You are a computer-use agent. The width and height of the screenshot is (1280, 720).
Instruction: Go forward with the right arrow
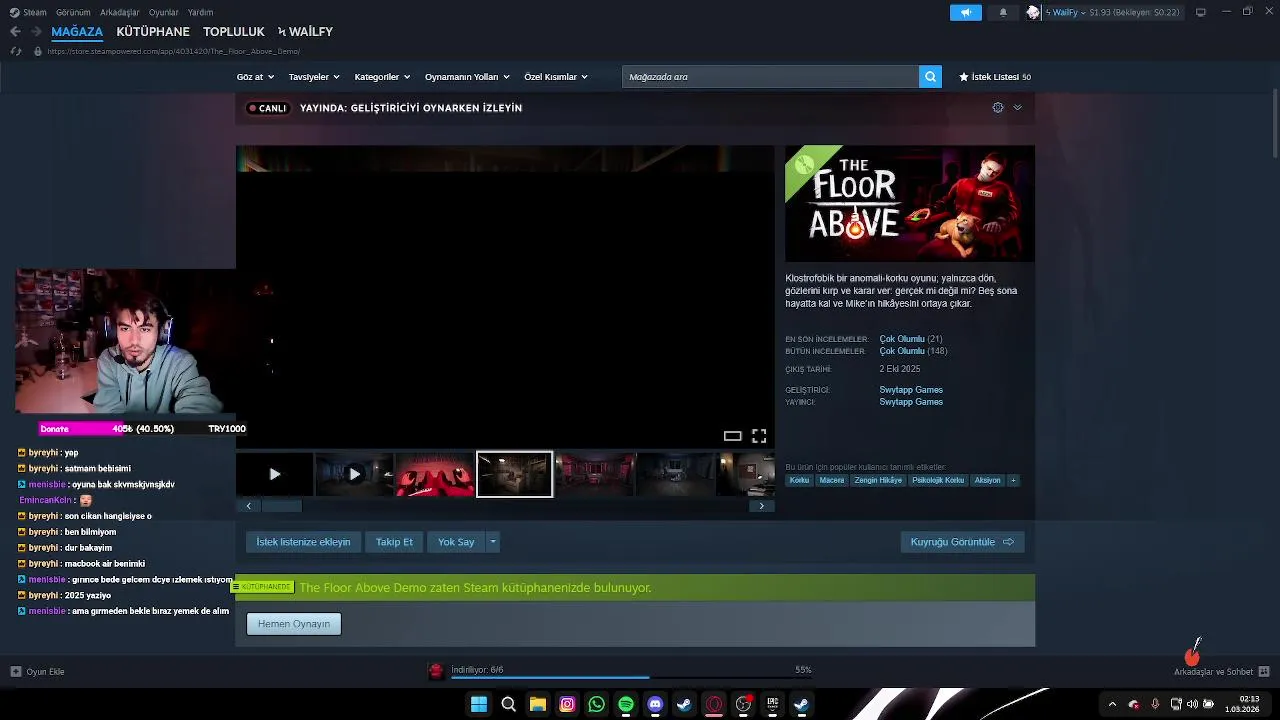coord(36,31)
